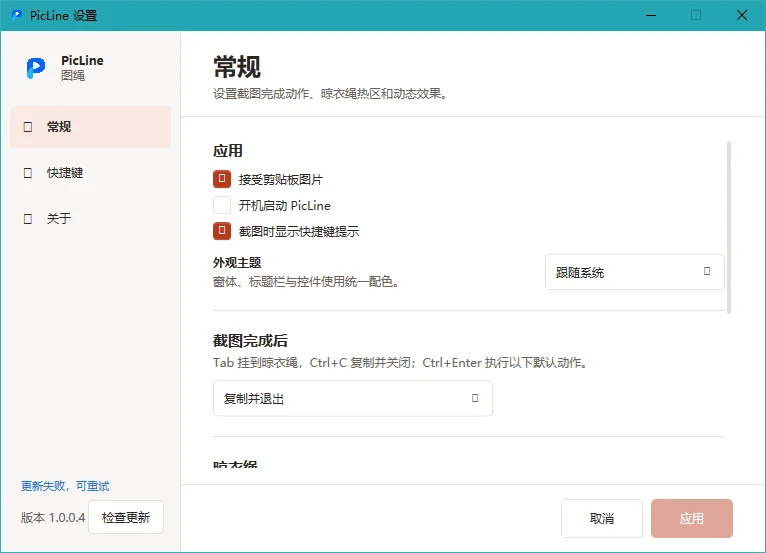Click the PicLine title bar app icon
This screenshot has height=553, width=766.
(x=17, y=15)
